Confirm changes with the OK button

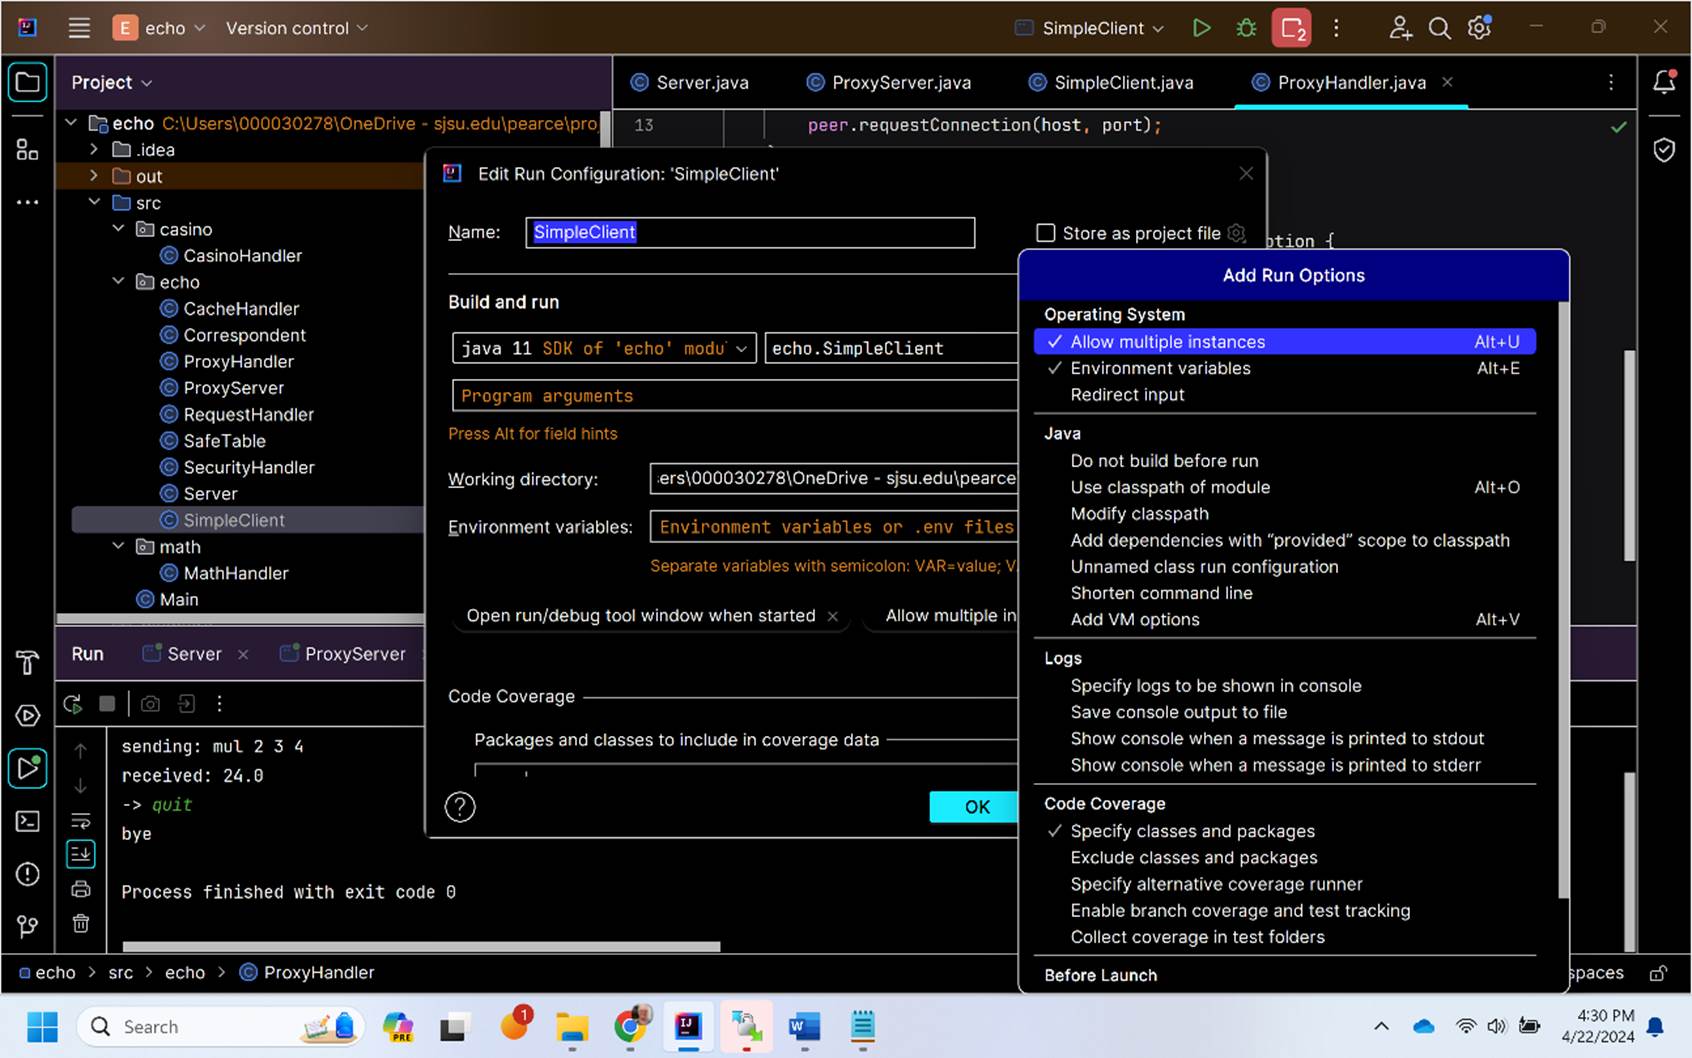point(975,806)
